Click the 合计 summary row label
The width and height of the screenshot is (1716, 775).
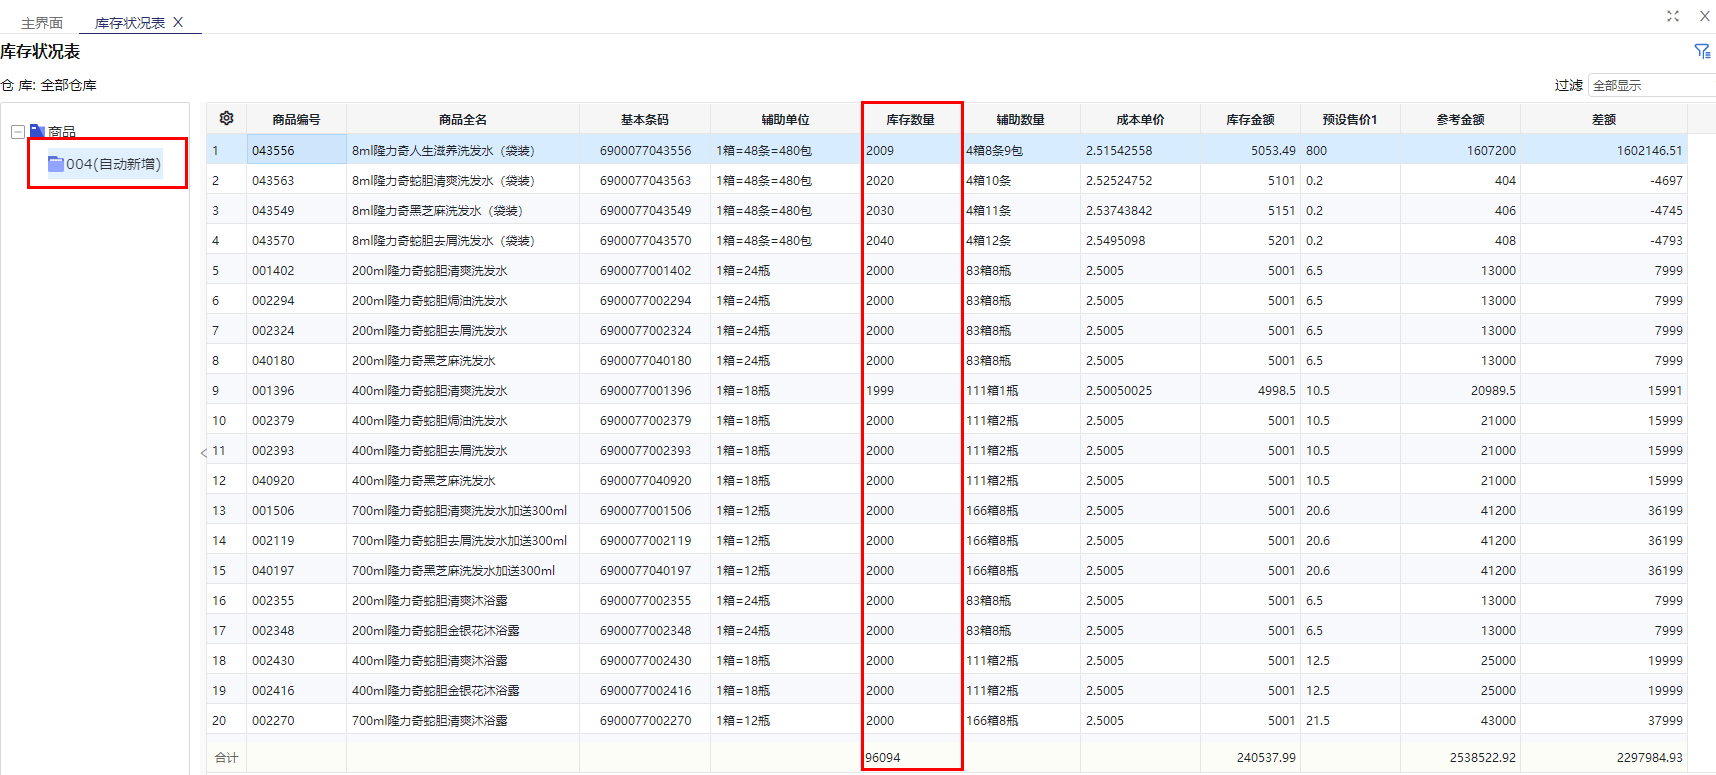click(226, 757)
